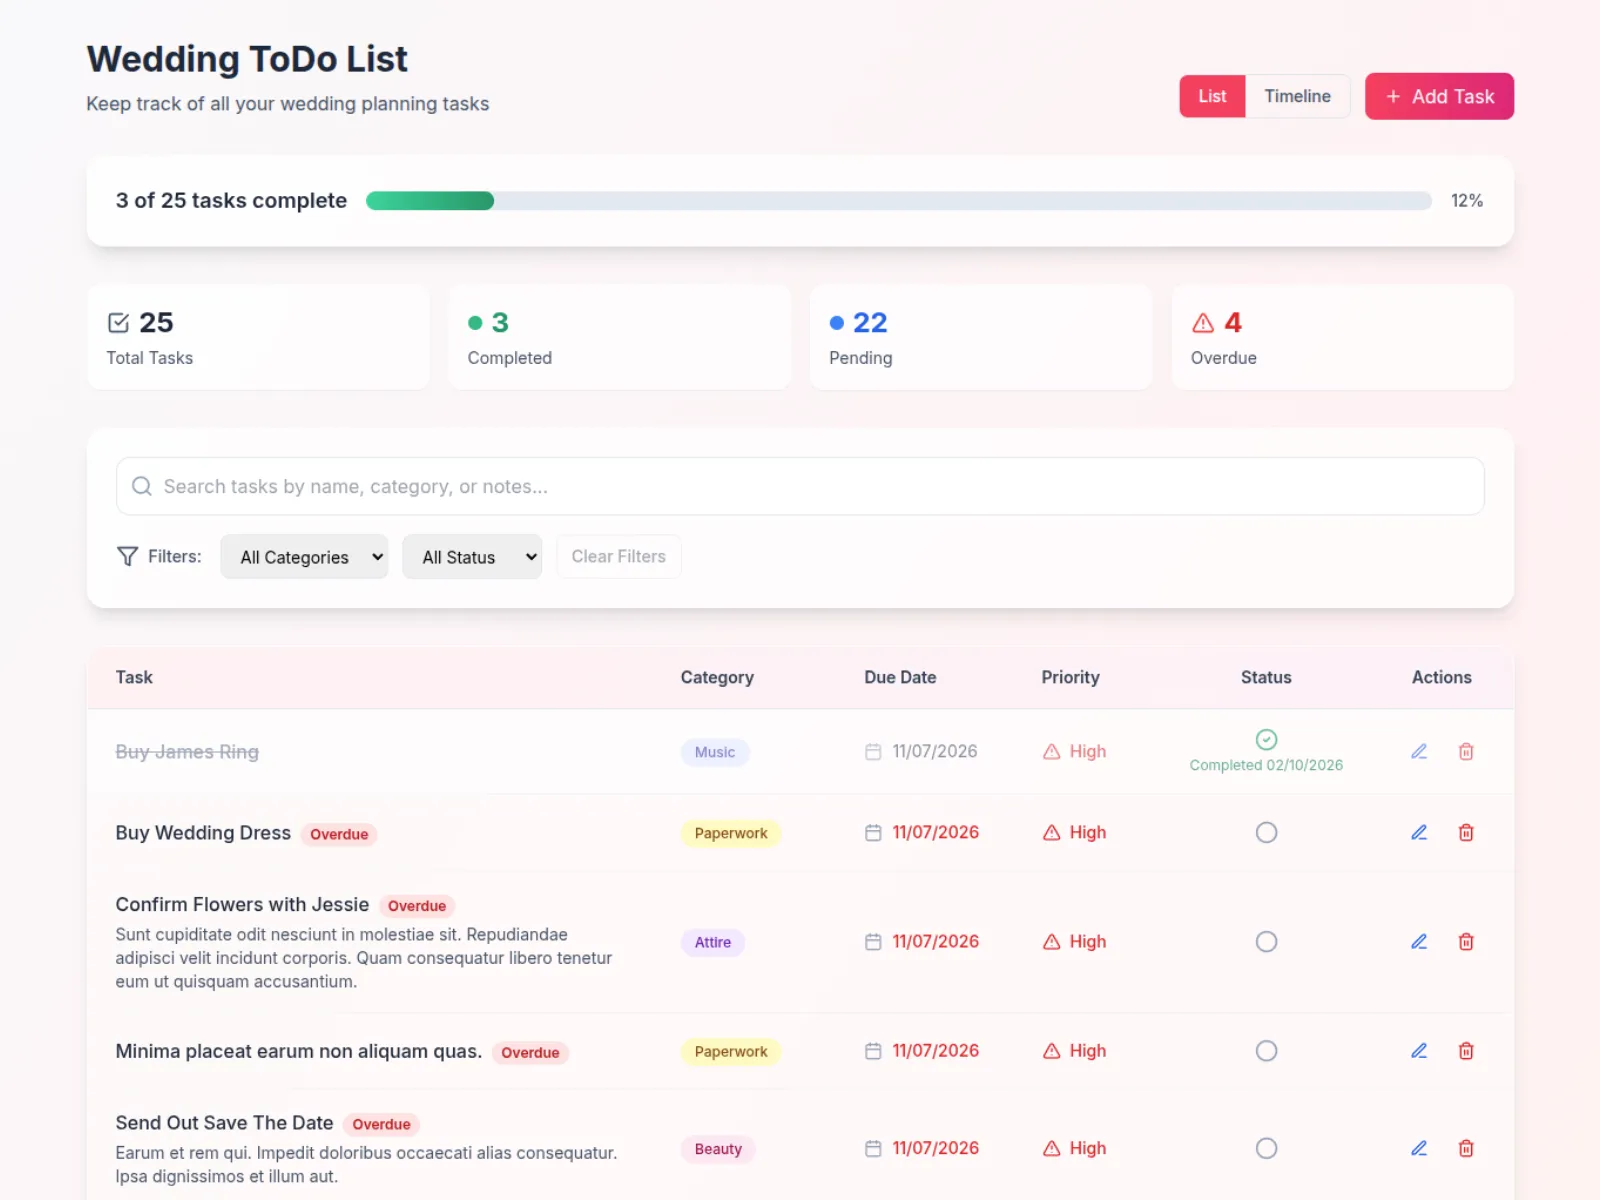This screenshot has height=1200, width=1600.
Task: Delete the Buy Wedding Dress task
Action: (1466, 832)
